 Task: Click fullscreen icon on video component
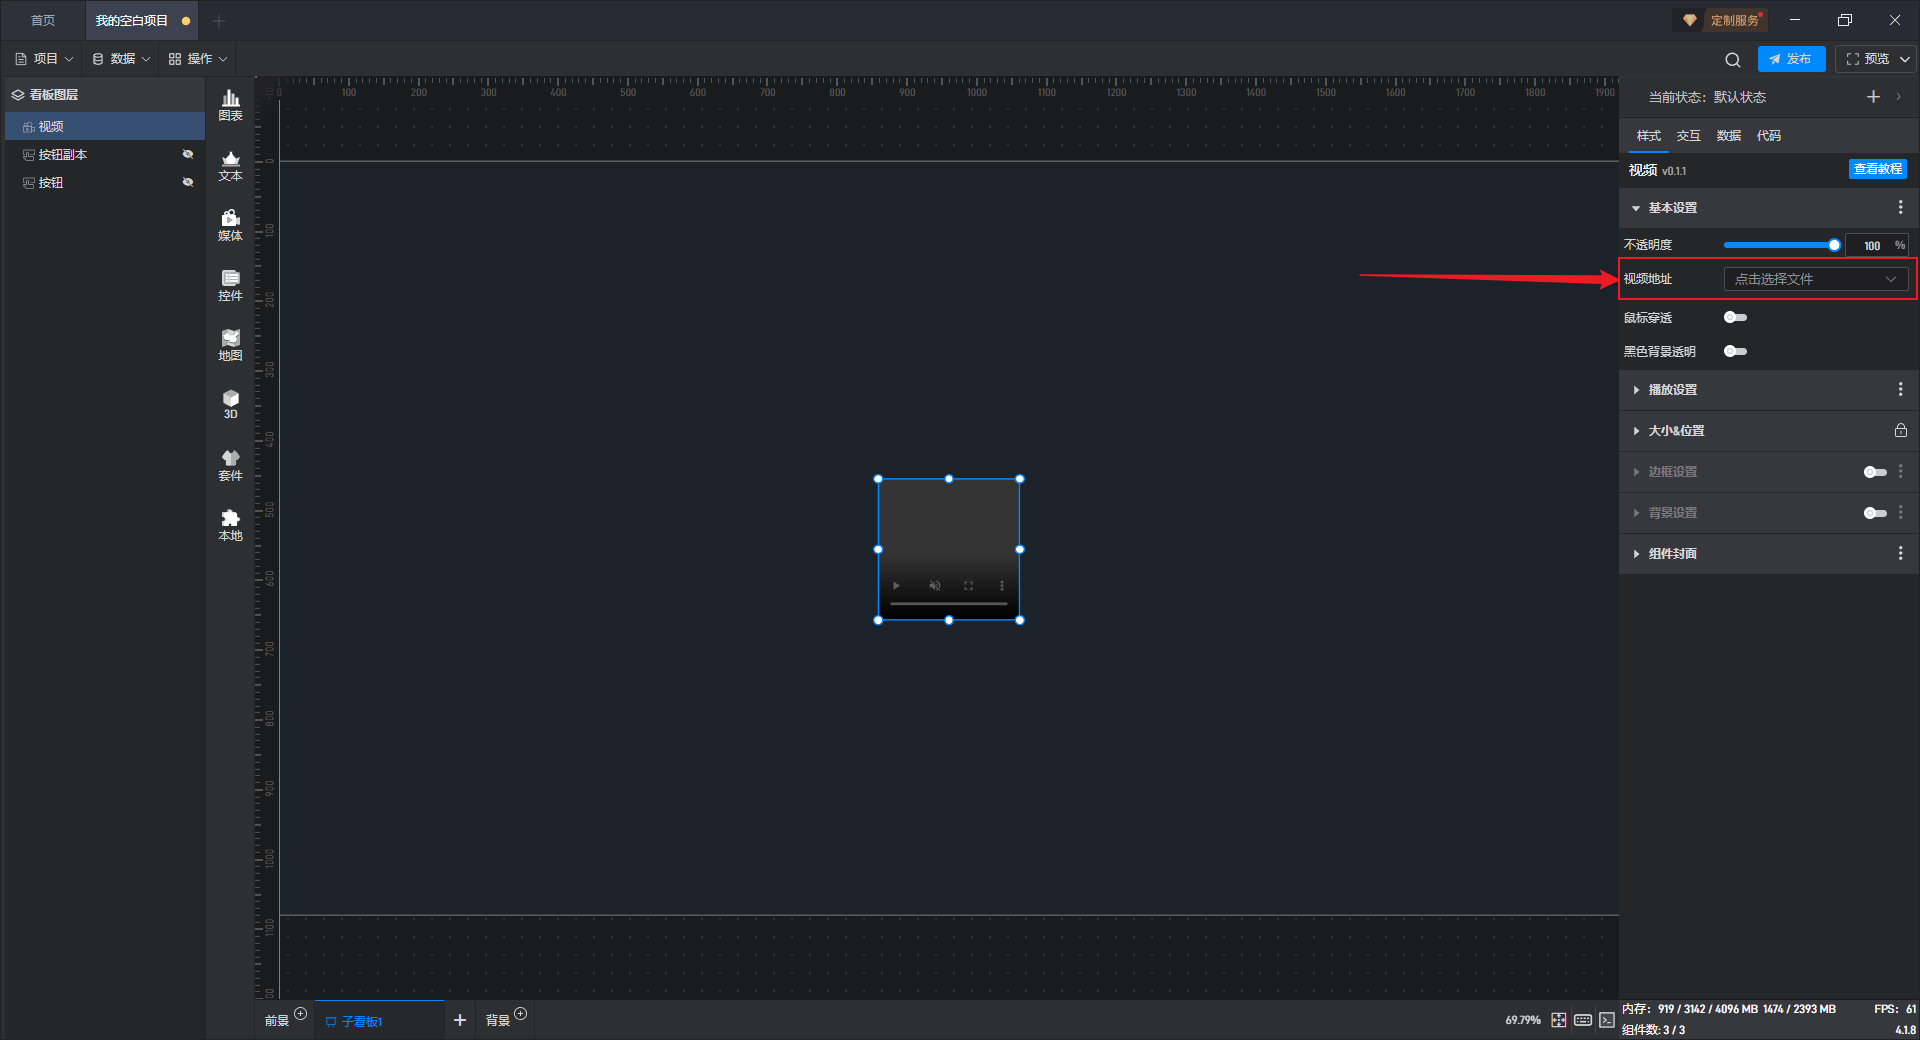[x=968, y=586]
